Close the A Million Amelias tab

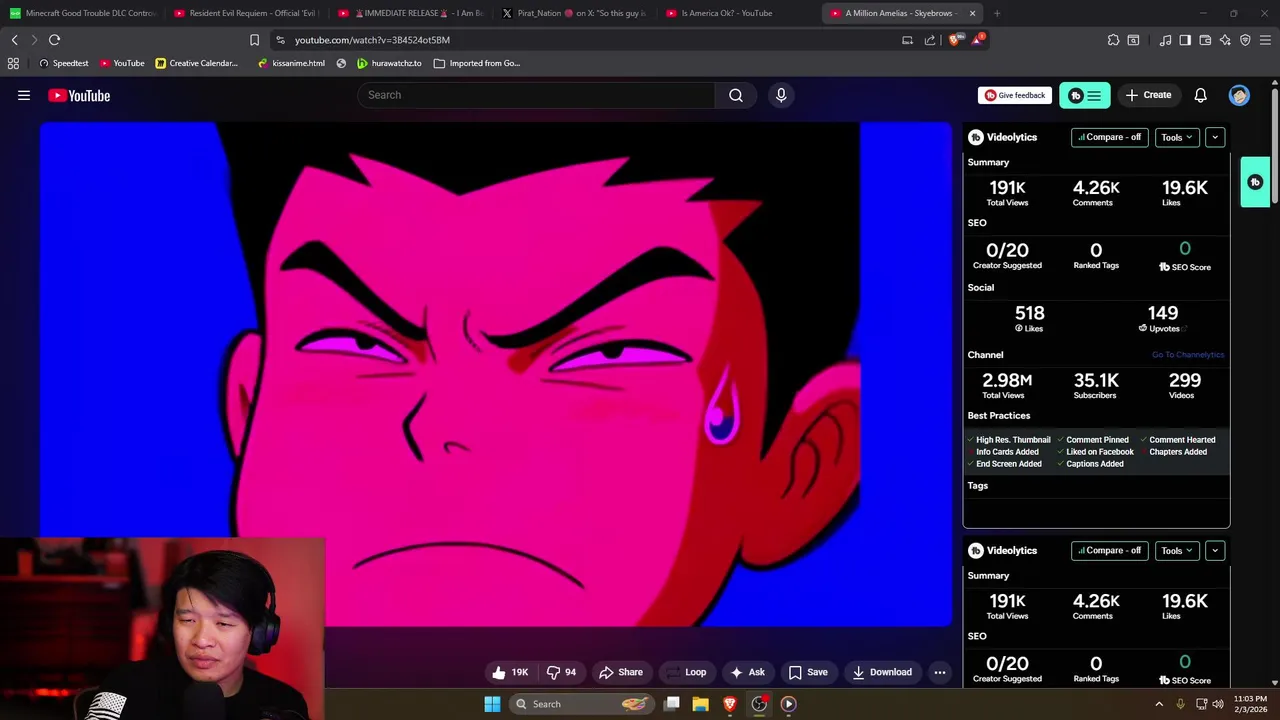pos(972,13)
